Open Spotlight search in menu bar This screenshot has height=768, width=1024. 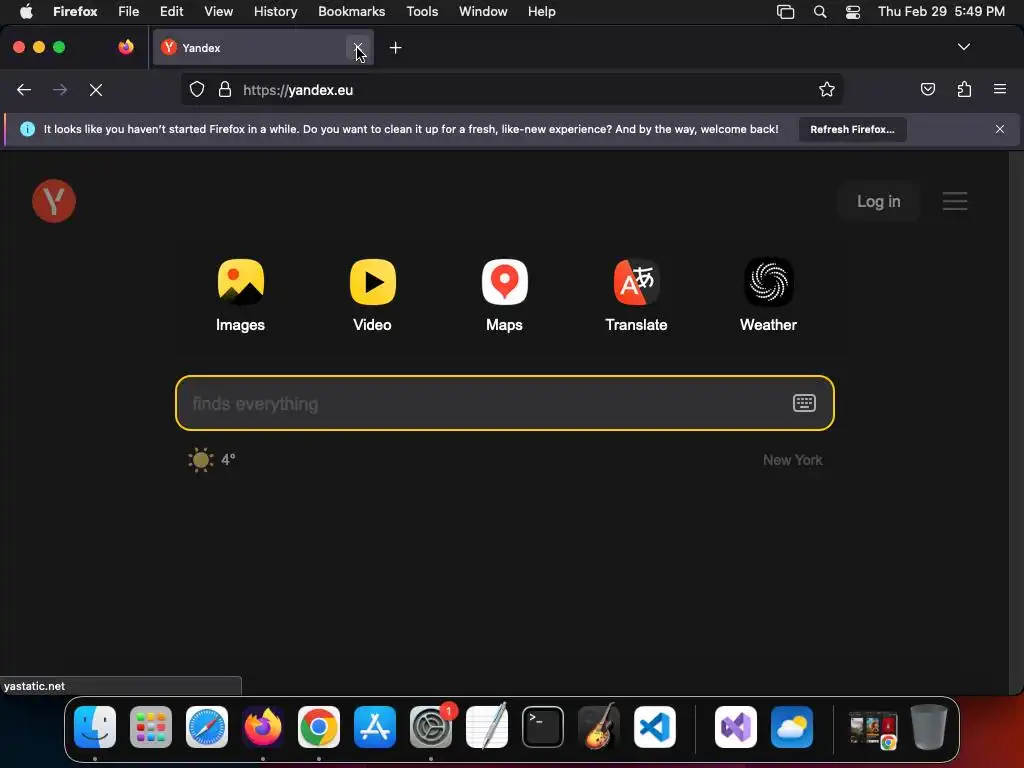[820, 11]
